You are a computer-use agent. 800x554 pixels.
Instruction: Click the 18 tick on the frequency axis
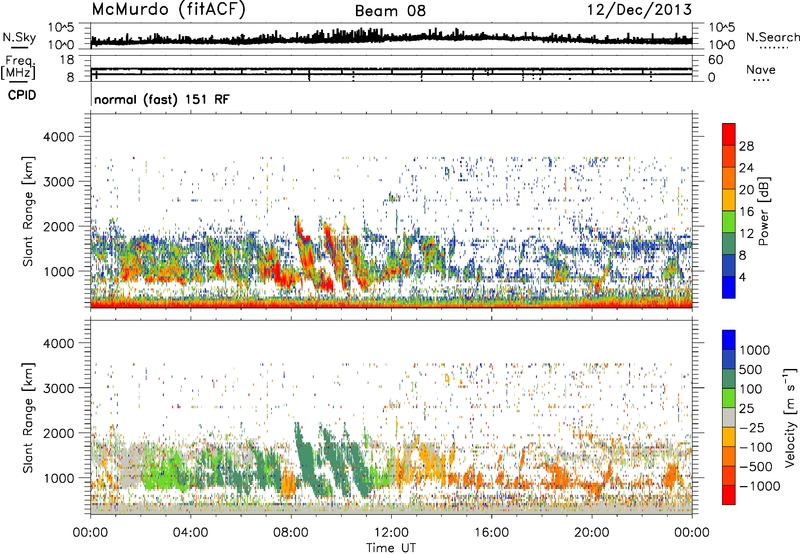click(x=66, y=60)
